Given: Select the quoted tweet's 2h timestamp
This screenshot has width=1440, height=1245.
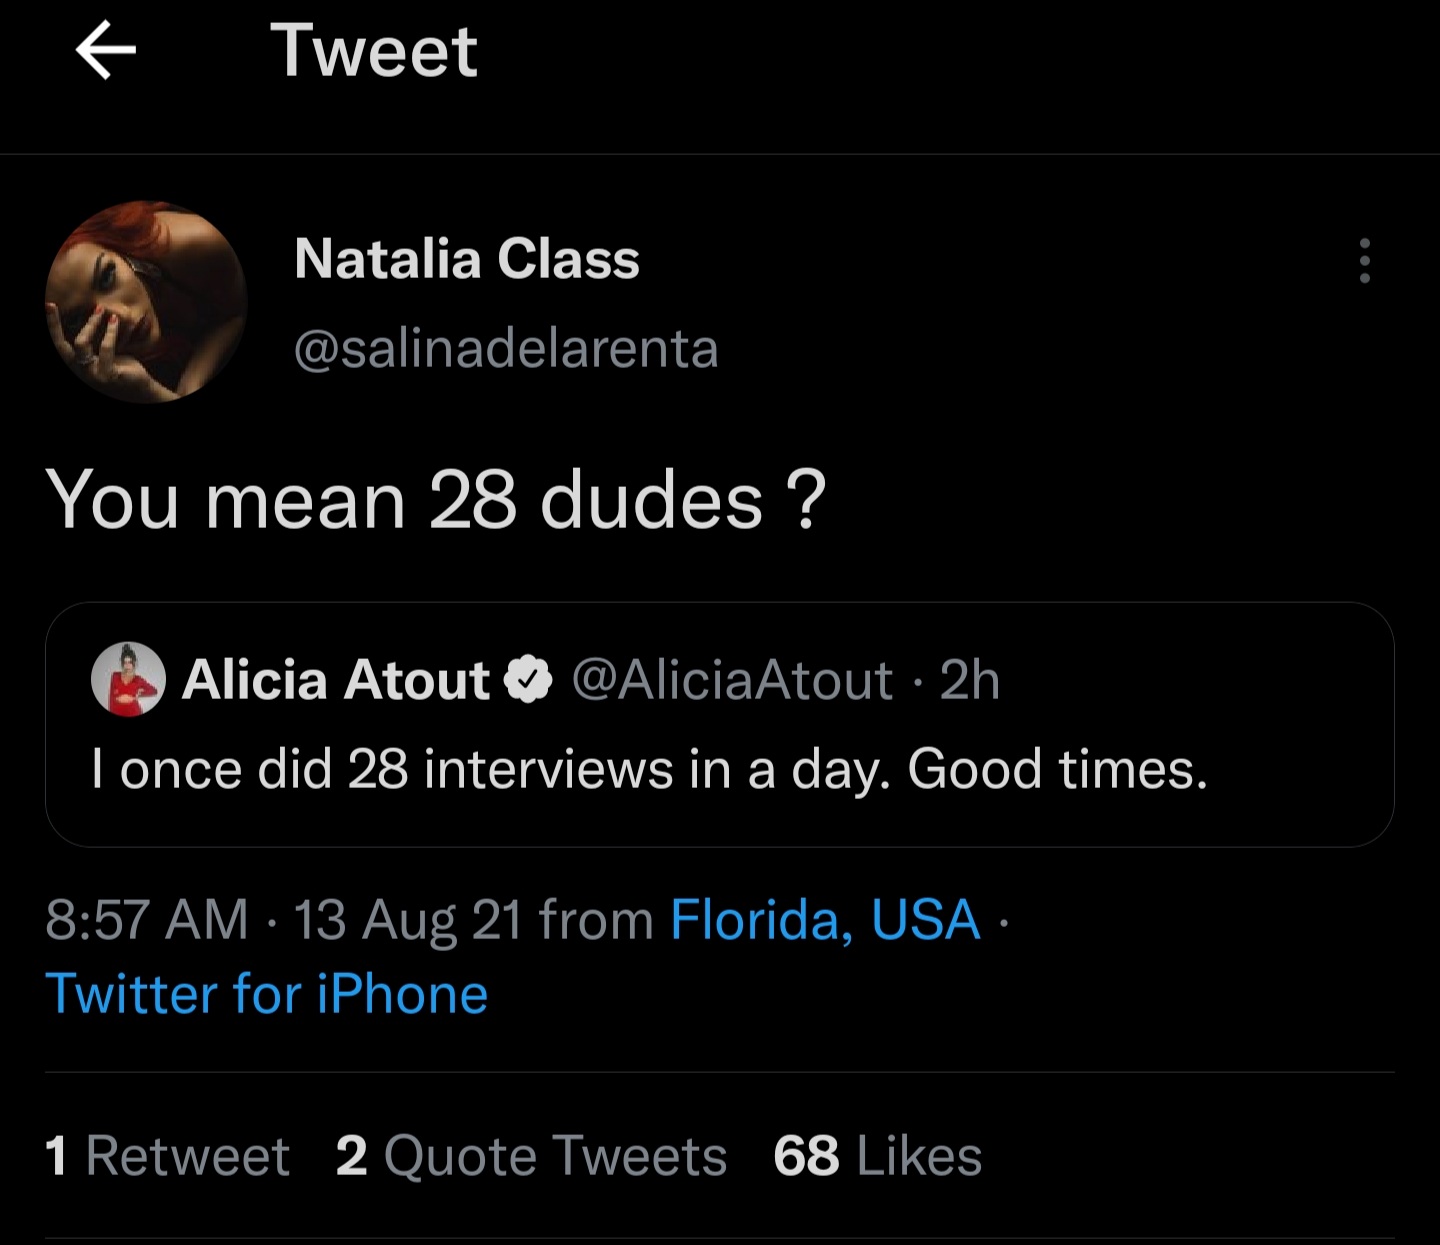Looking at the screenshot, I should coord(970,681).
